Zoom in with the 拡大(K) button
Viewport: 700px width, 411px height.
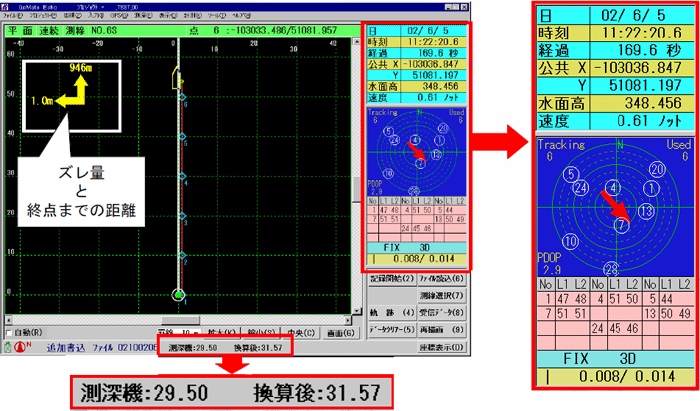pyautogui.click(x=221, y=333)
